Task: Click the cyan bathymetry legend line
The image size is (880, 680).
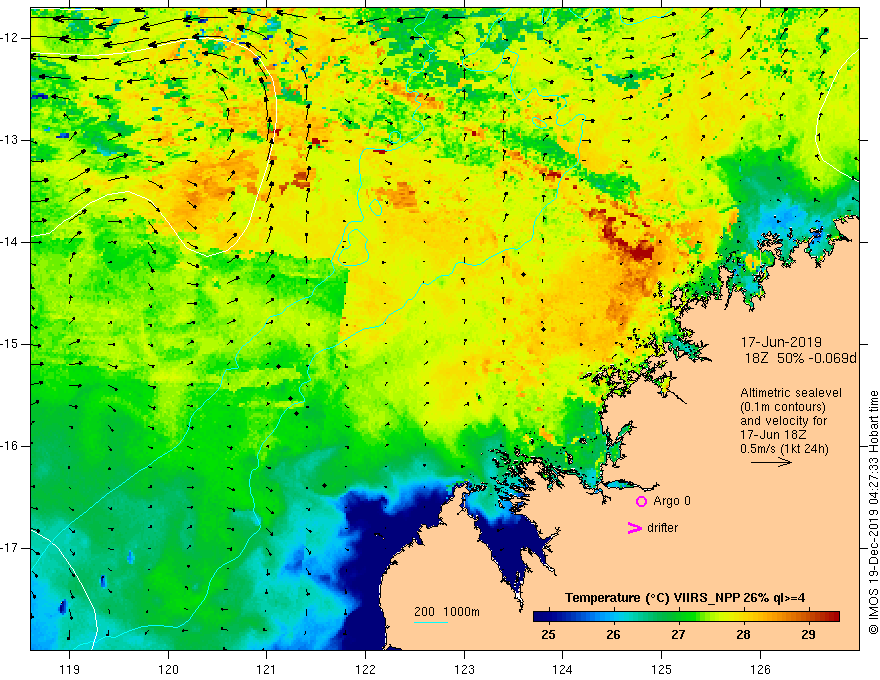Action: pyautogui.click(x=430, y=622)
